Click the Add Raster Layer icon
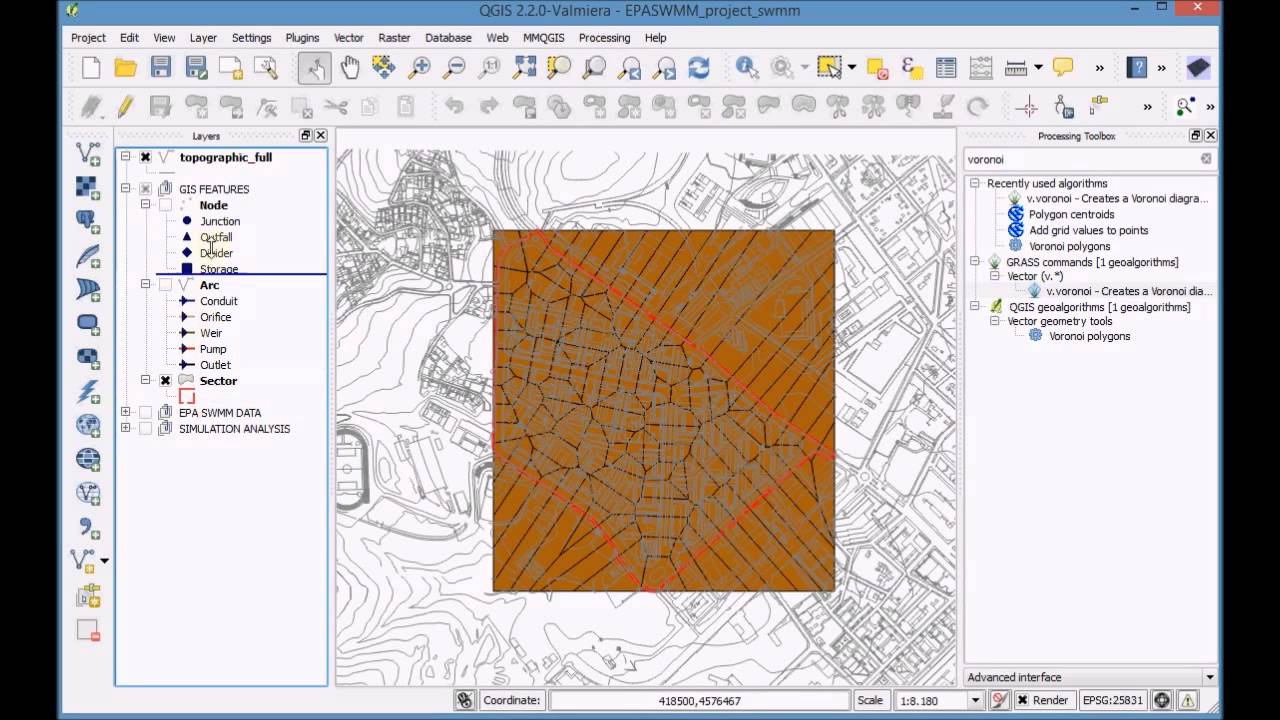The image size is (1280, 720). pos(88,188)
